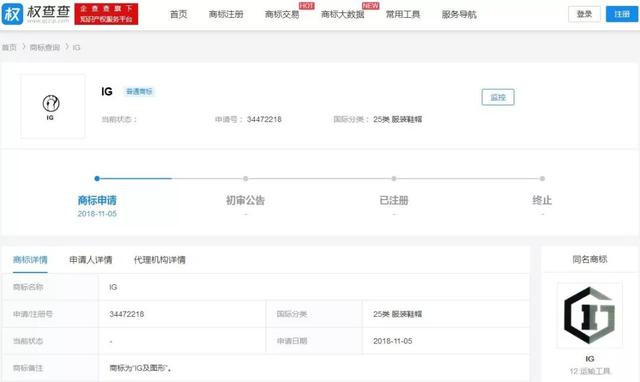Switch to 商标详情 tab
The height and width of the screenshot is (382, 640).
point(30,260)
